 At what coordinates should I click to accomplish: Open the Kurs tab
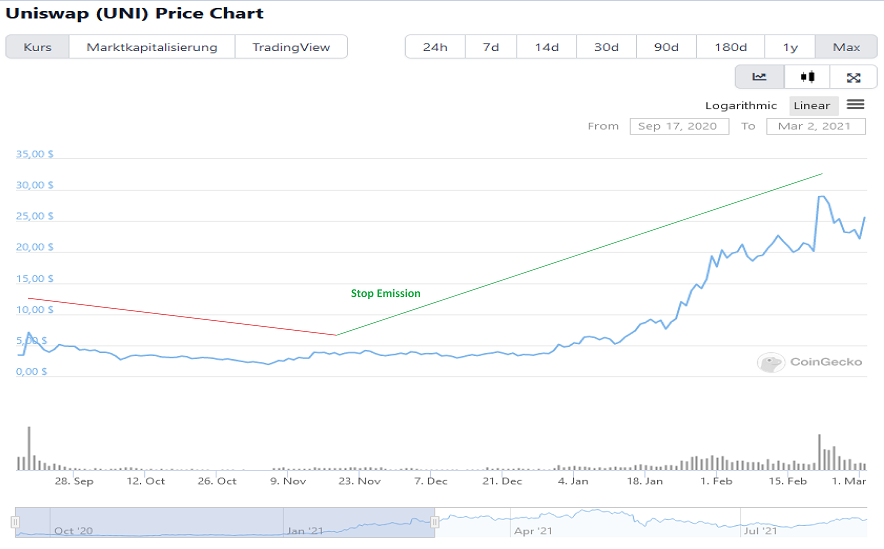click(x=38, y=47)
